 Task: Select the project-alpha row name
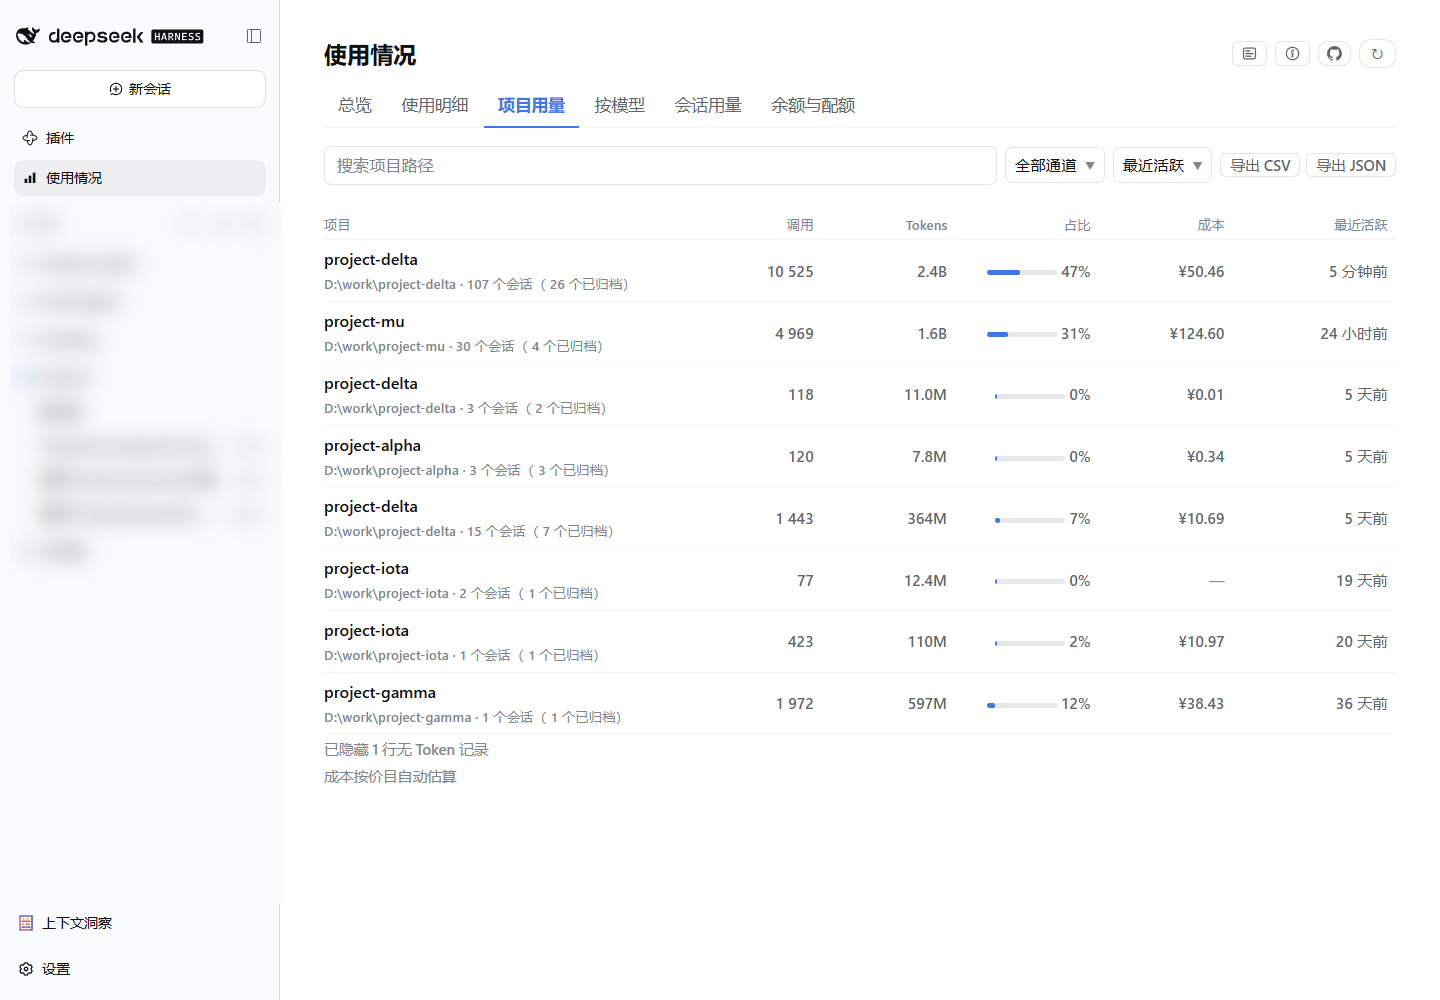tap(372, 446)
